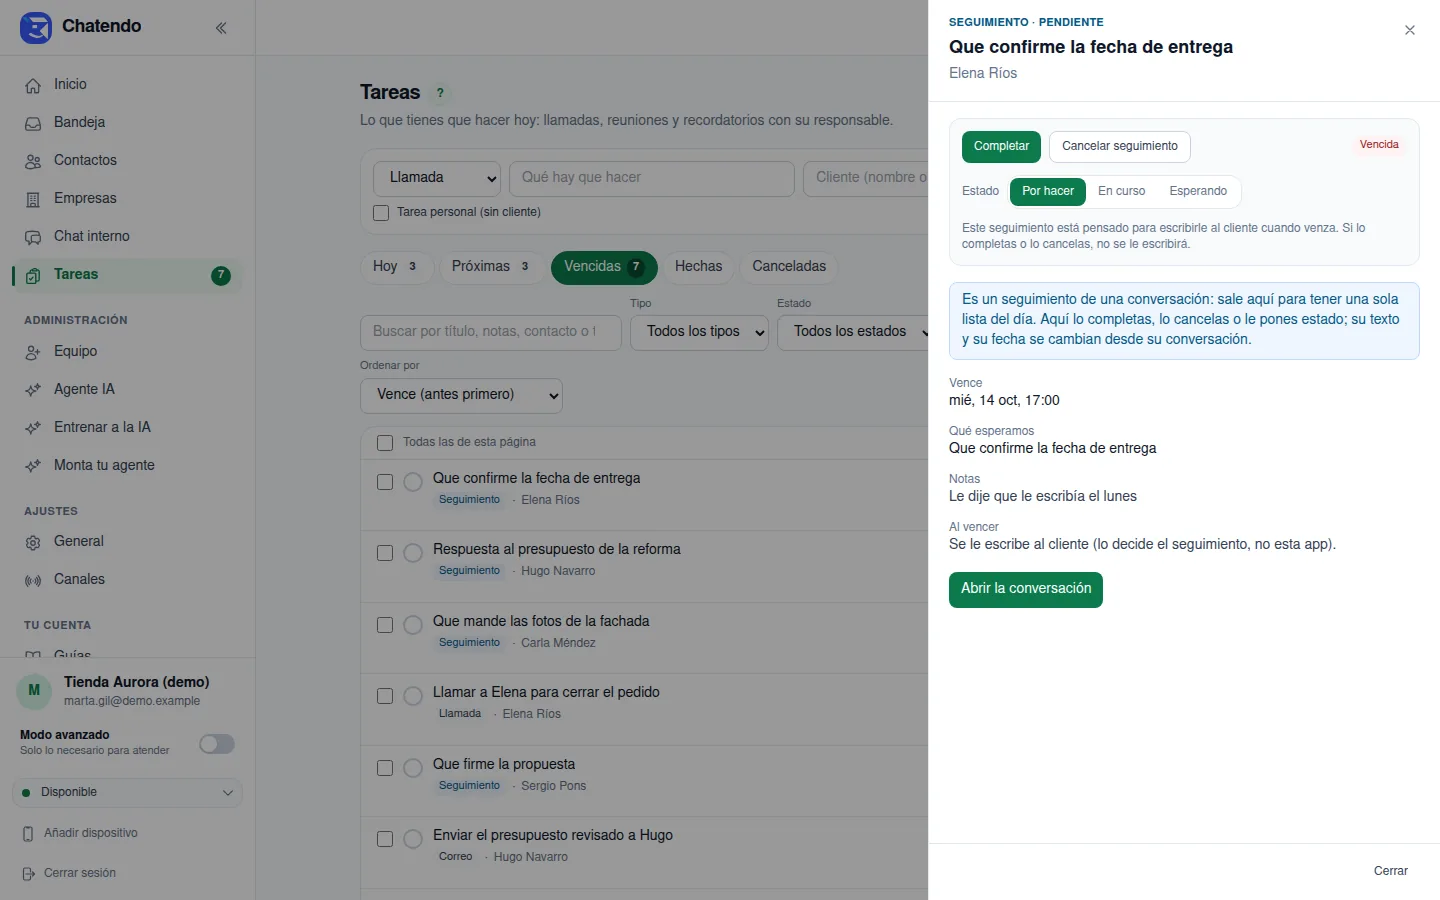Open the Todos los estados filter dropdown

[x=855, y=332]
